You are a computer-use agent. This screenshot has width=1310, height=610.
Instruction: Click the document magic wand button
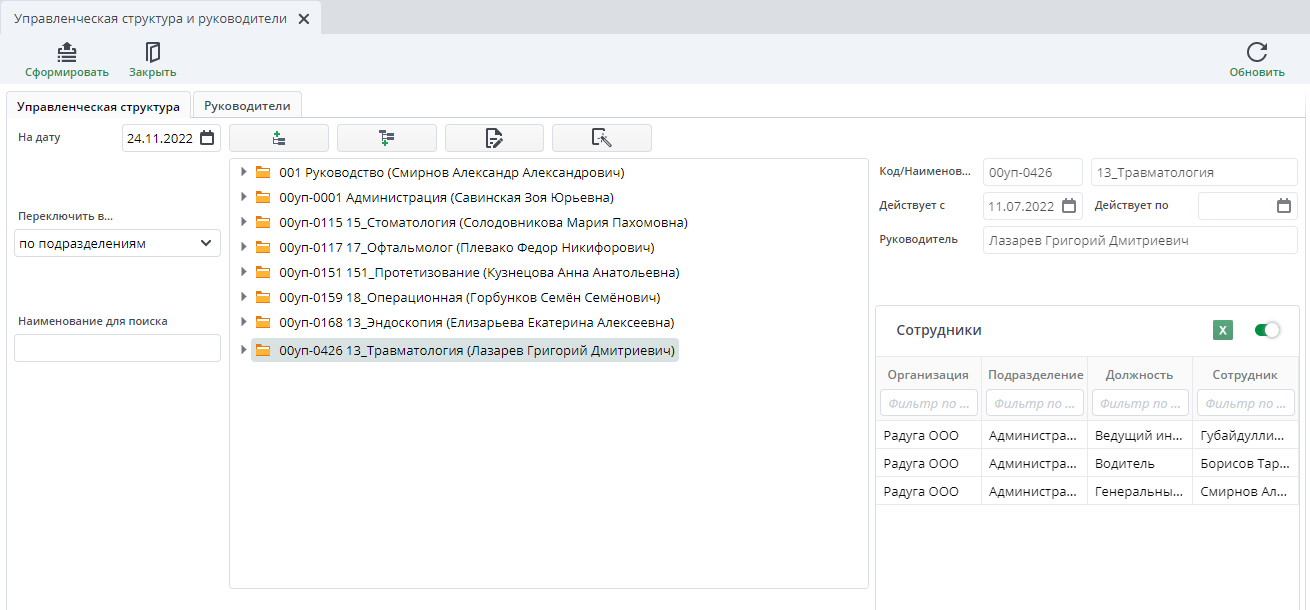coord(602,138)
